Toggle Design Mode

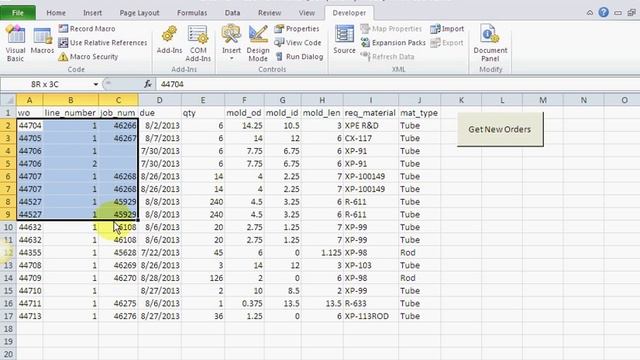[258, 43]
